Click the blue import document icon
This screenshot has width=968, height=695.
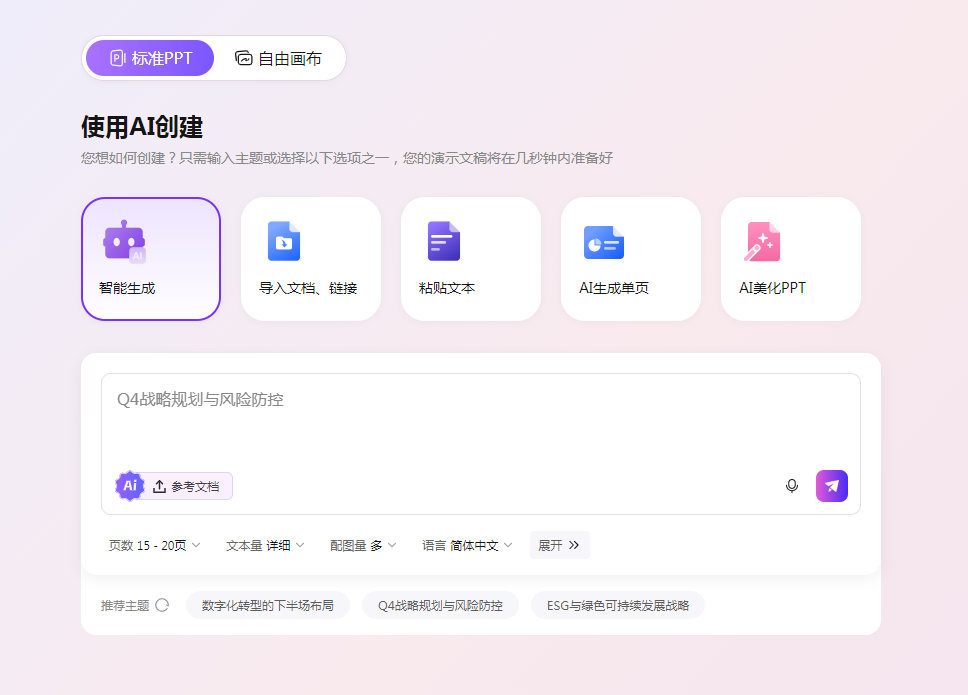click(x=284, y=241)
